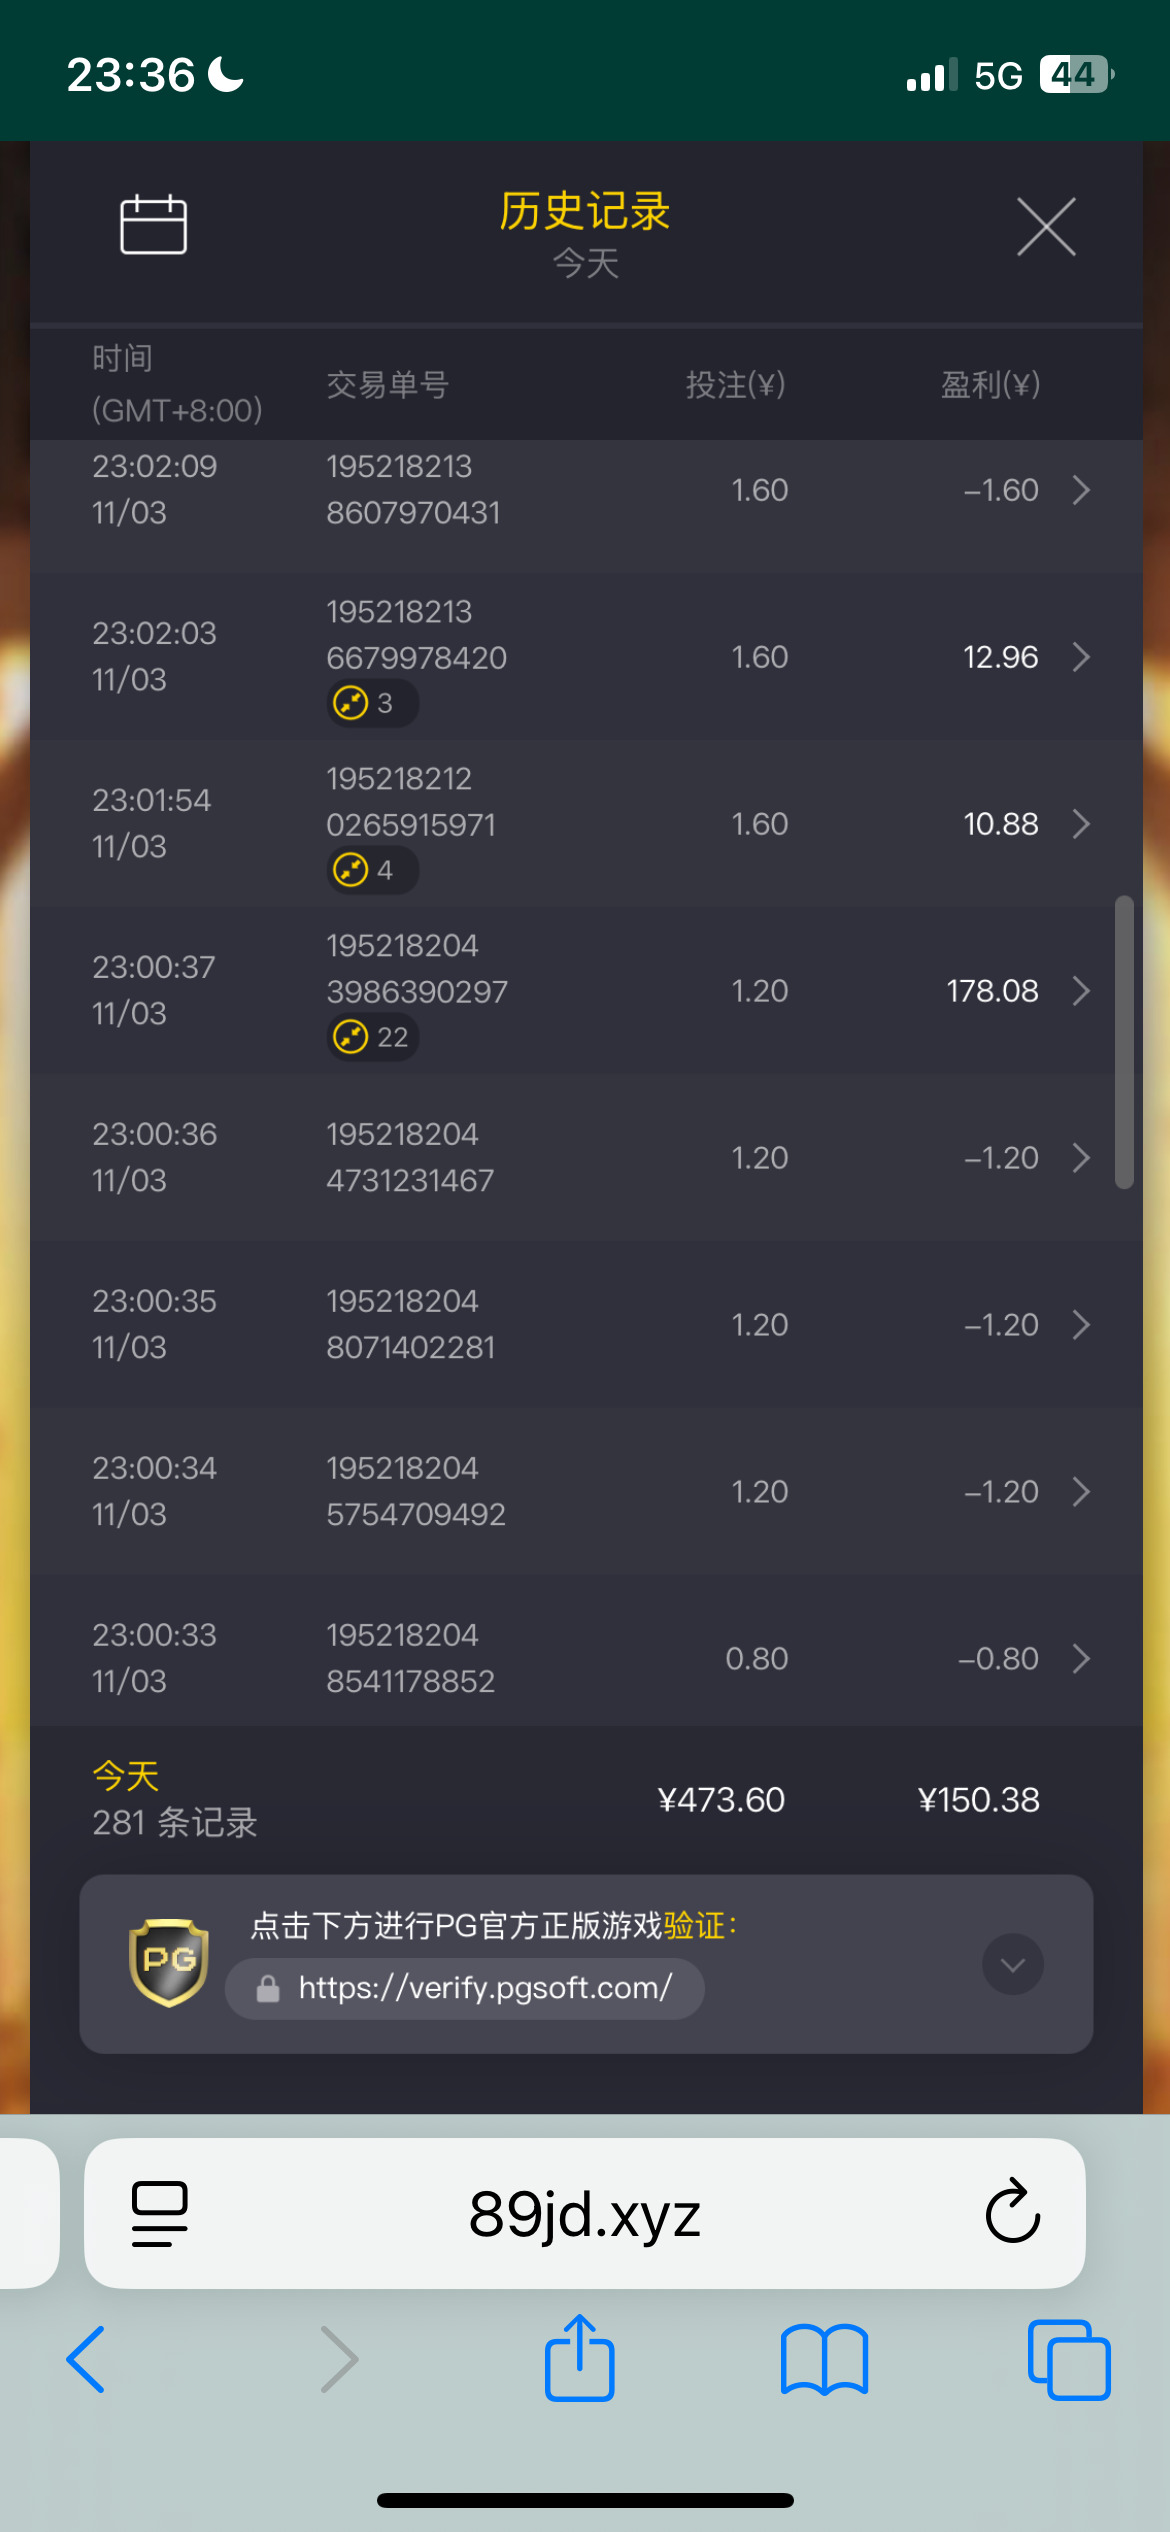Open the record with 12.96 profit
The image size is (1170, 2532).
(x=1081, y=657)
